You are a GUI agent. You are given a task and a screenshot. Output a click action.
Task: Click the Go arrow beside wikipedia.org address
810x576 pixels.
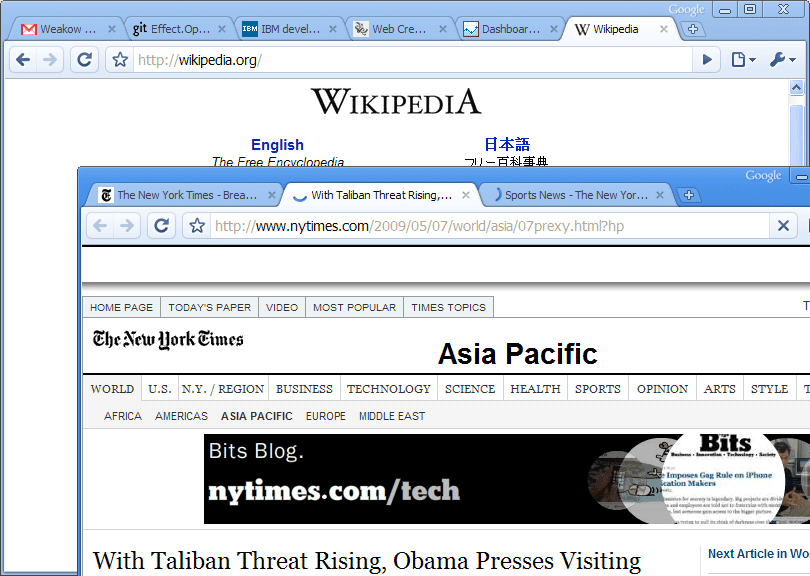707,60
